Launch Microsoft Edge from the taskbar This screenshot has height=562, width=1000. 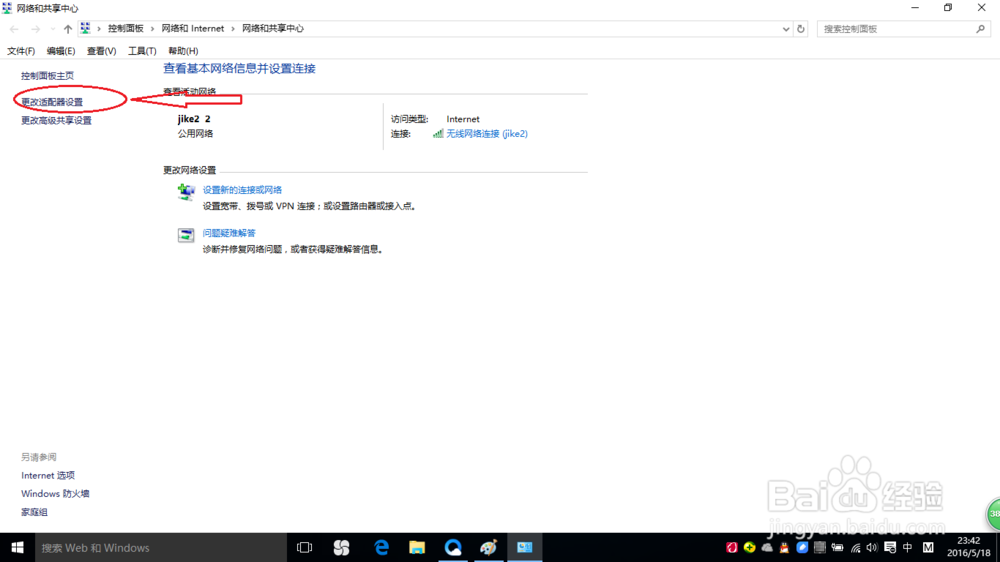[x=381, y=548]
